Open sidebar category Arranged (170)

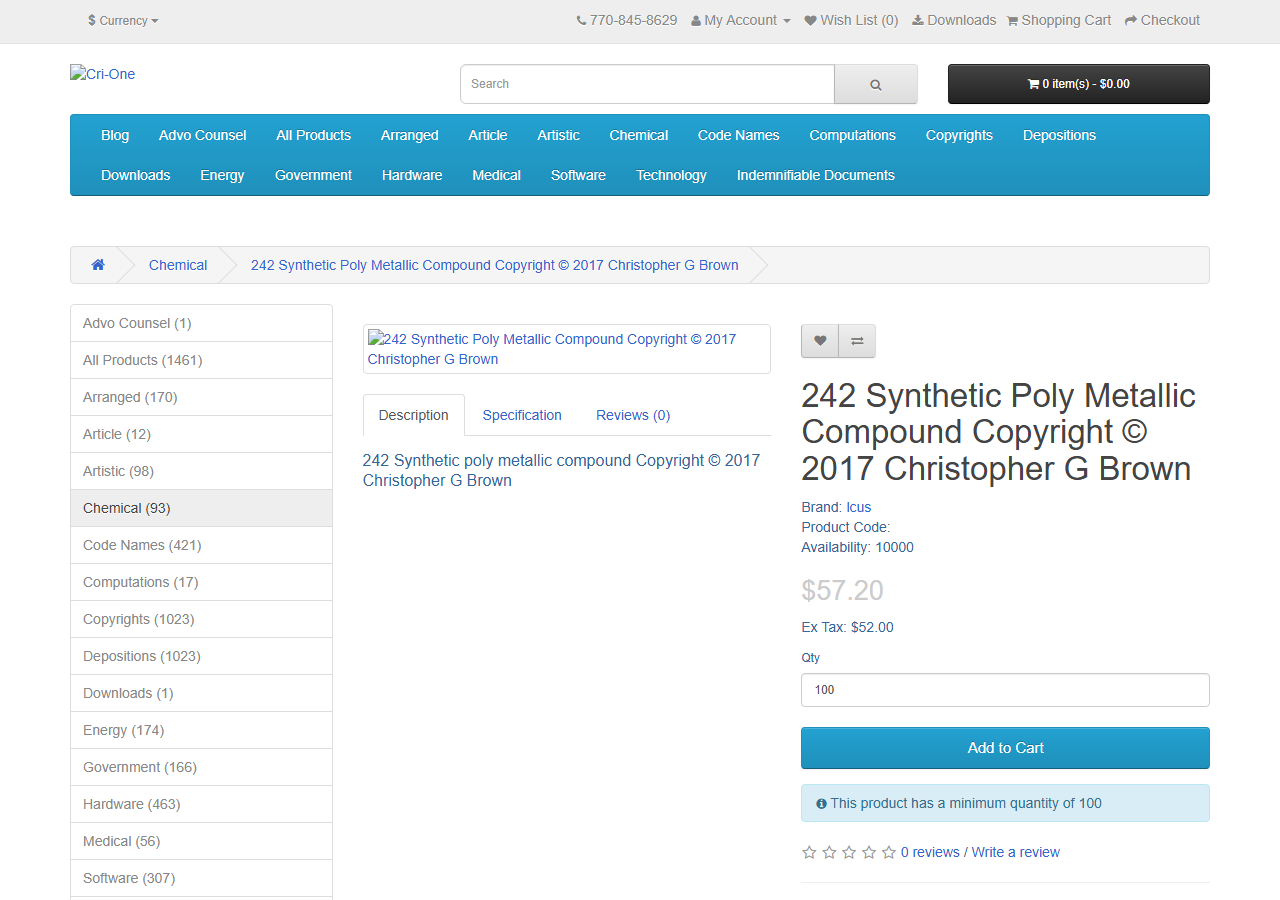click(x=201, y=397)
